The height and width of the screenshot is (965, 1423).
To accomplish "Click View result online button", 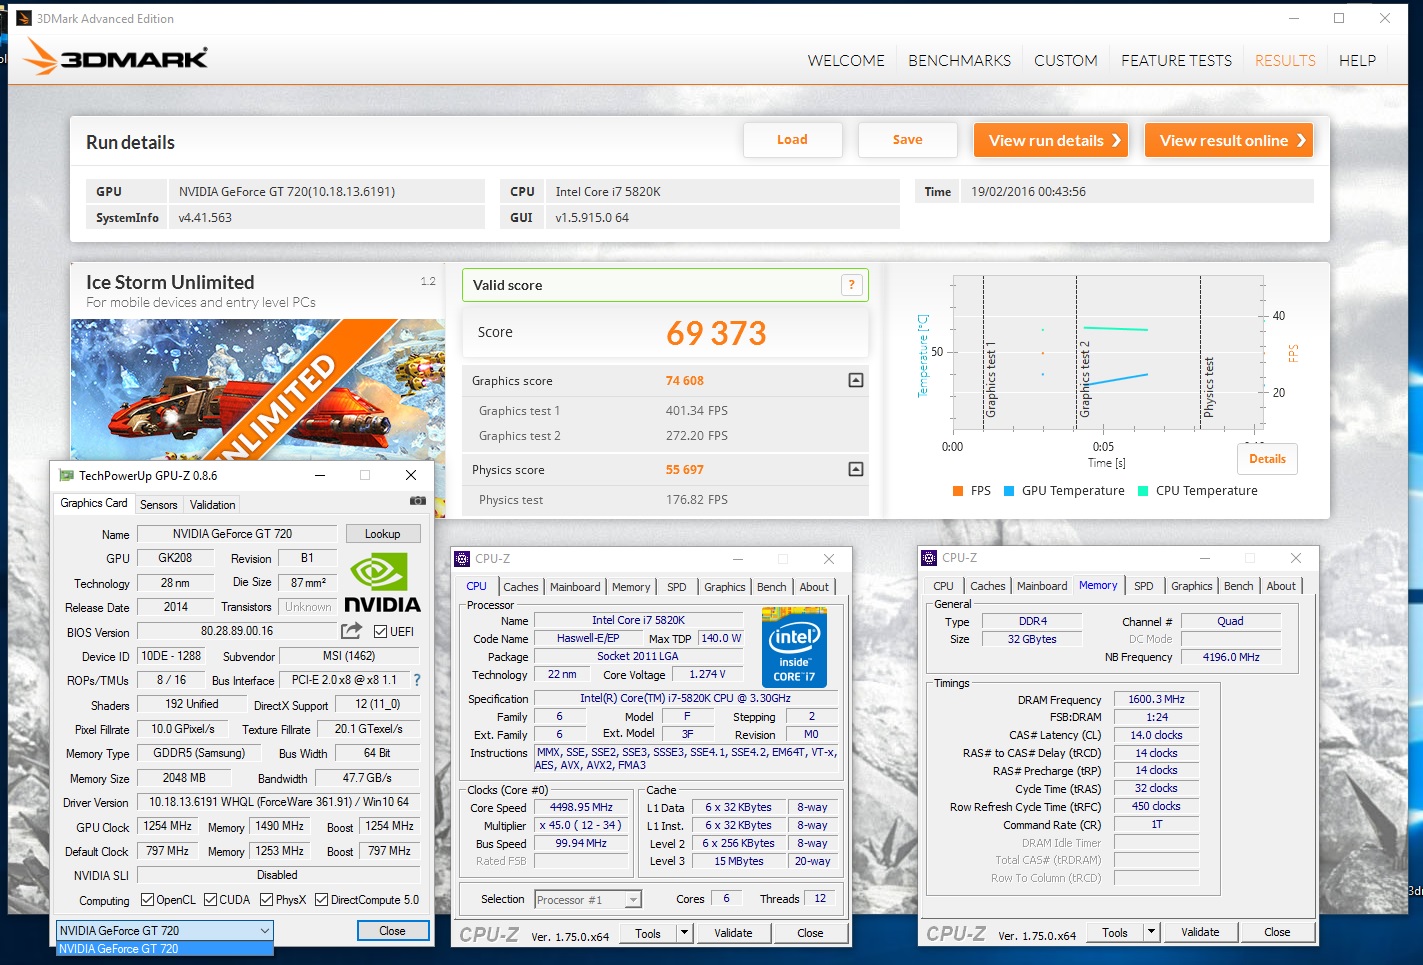I will click(1228, 140).
